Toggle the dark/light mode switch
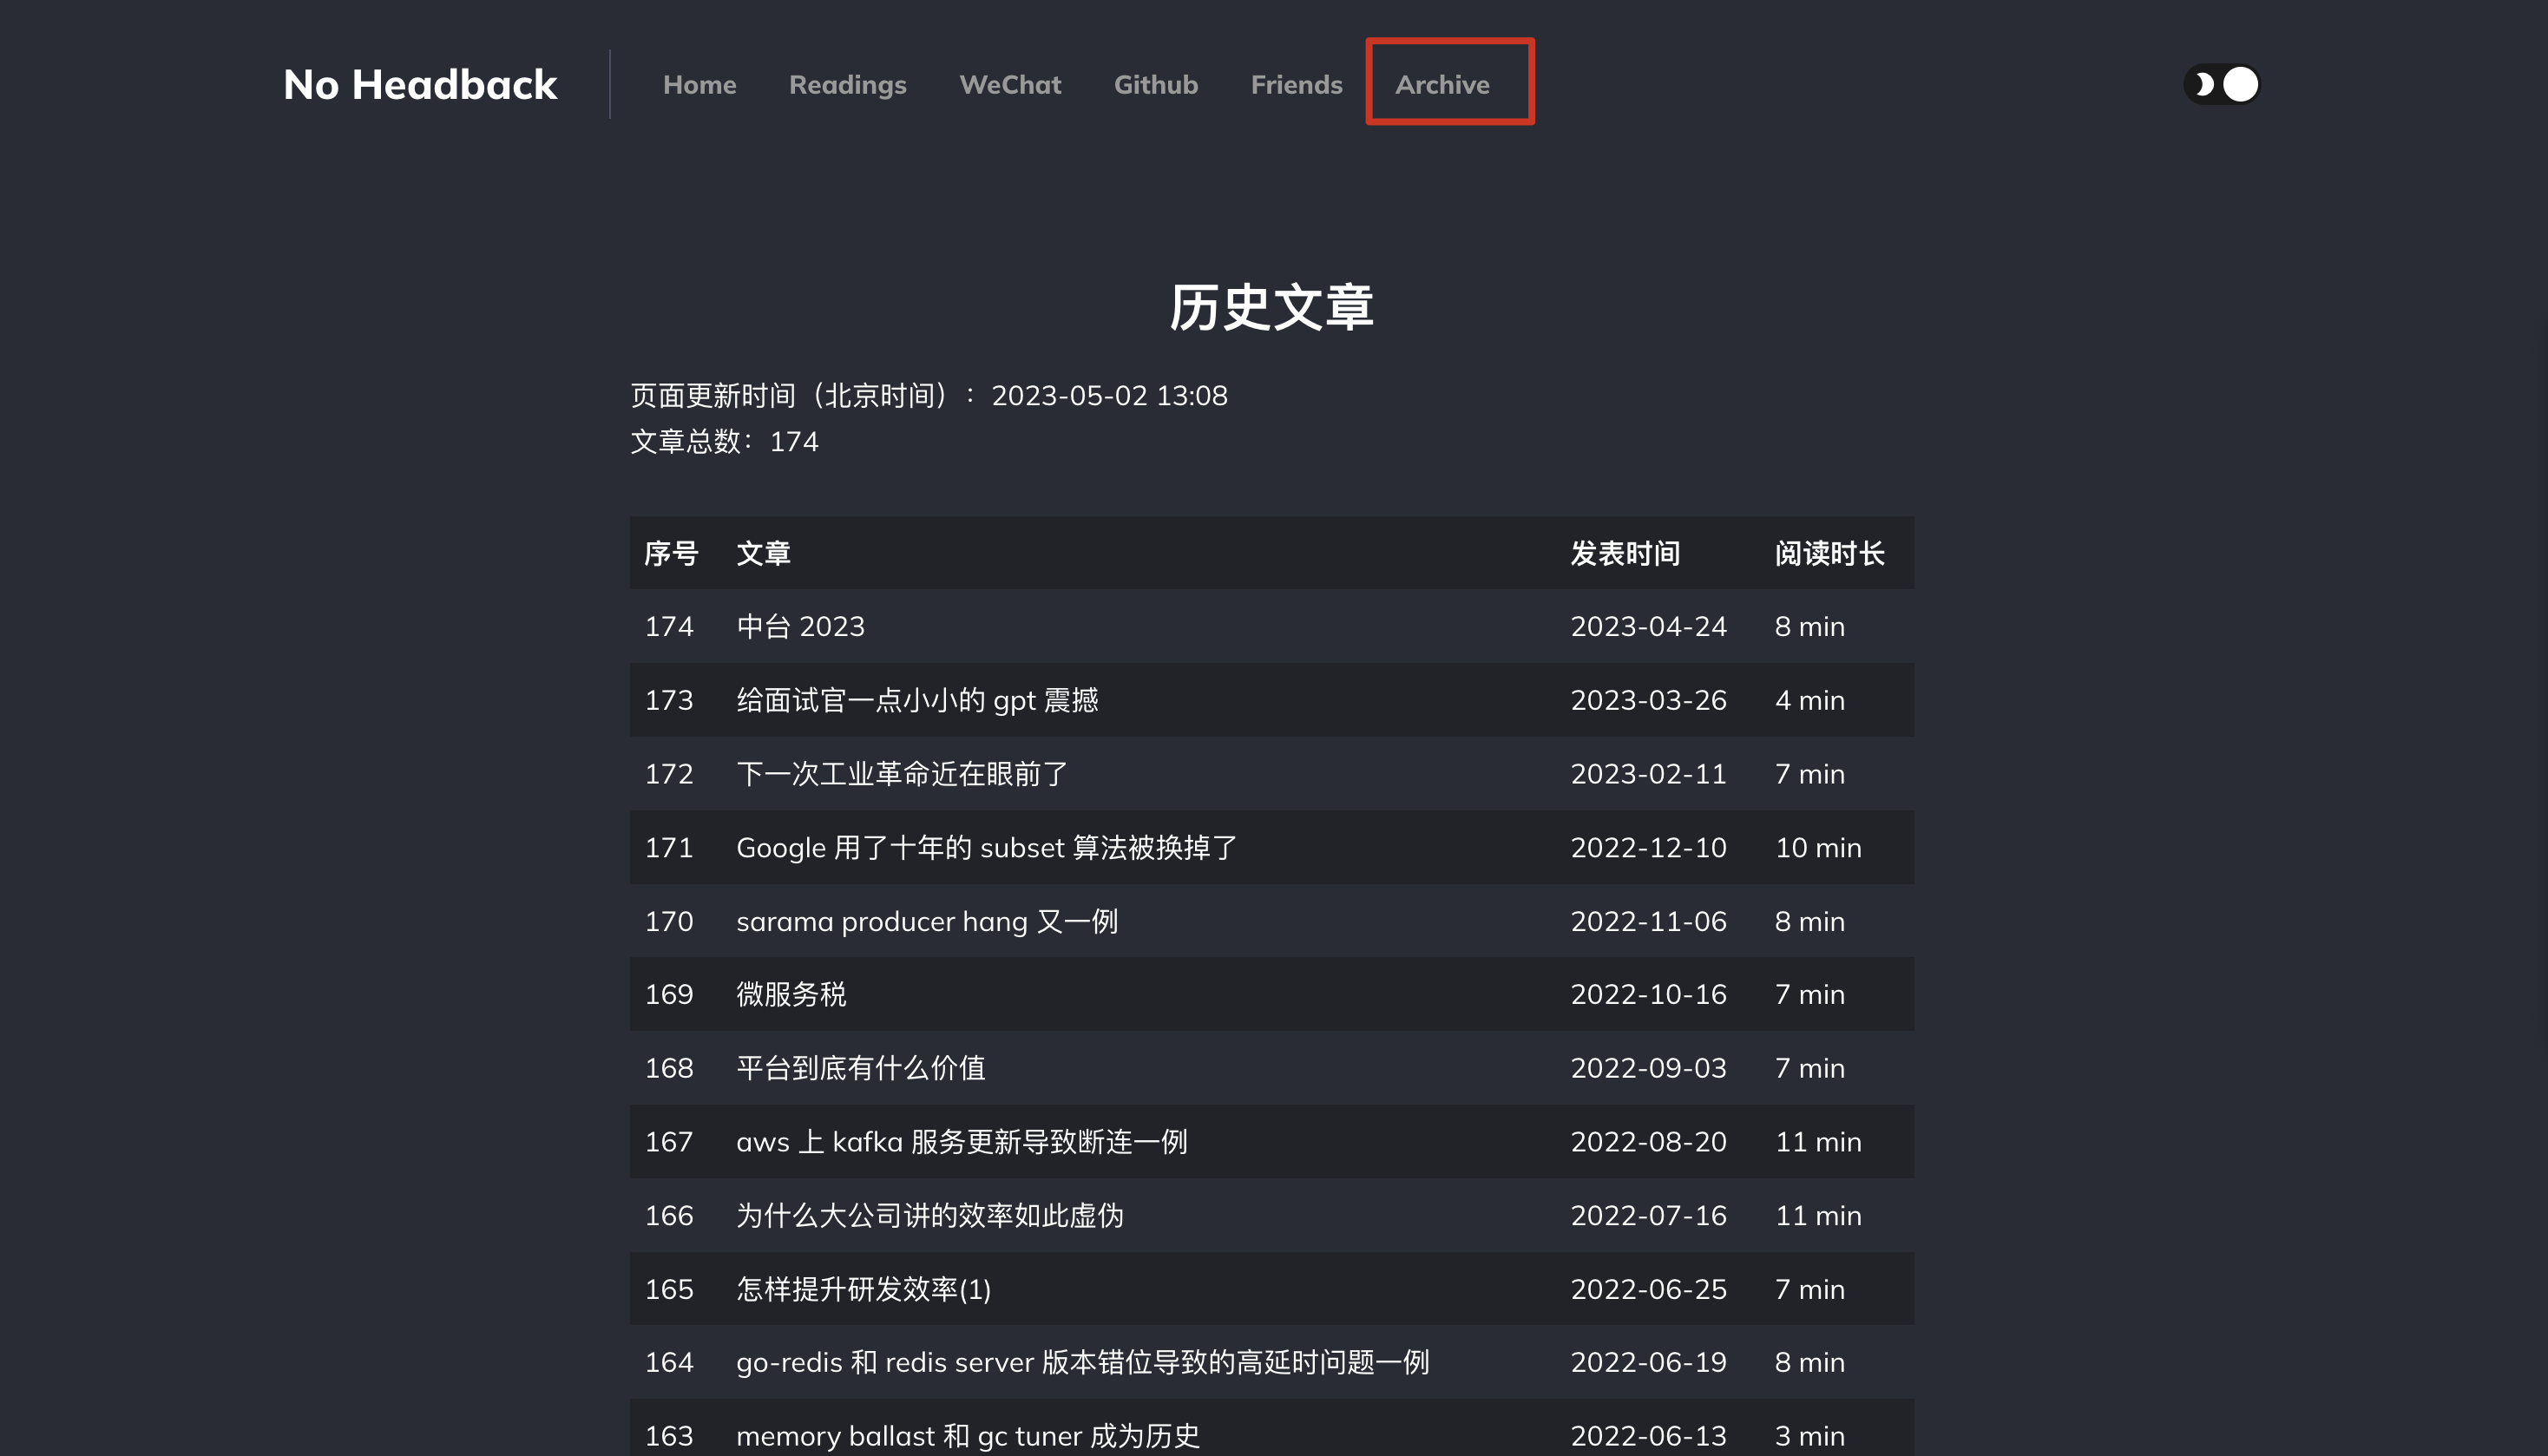The height and width of the screenshot is (1456, 2548). click(2220, 85)
